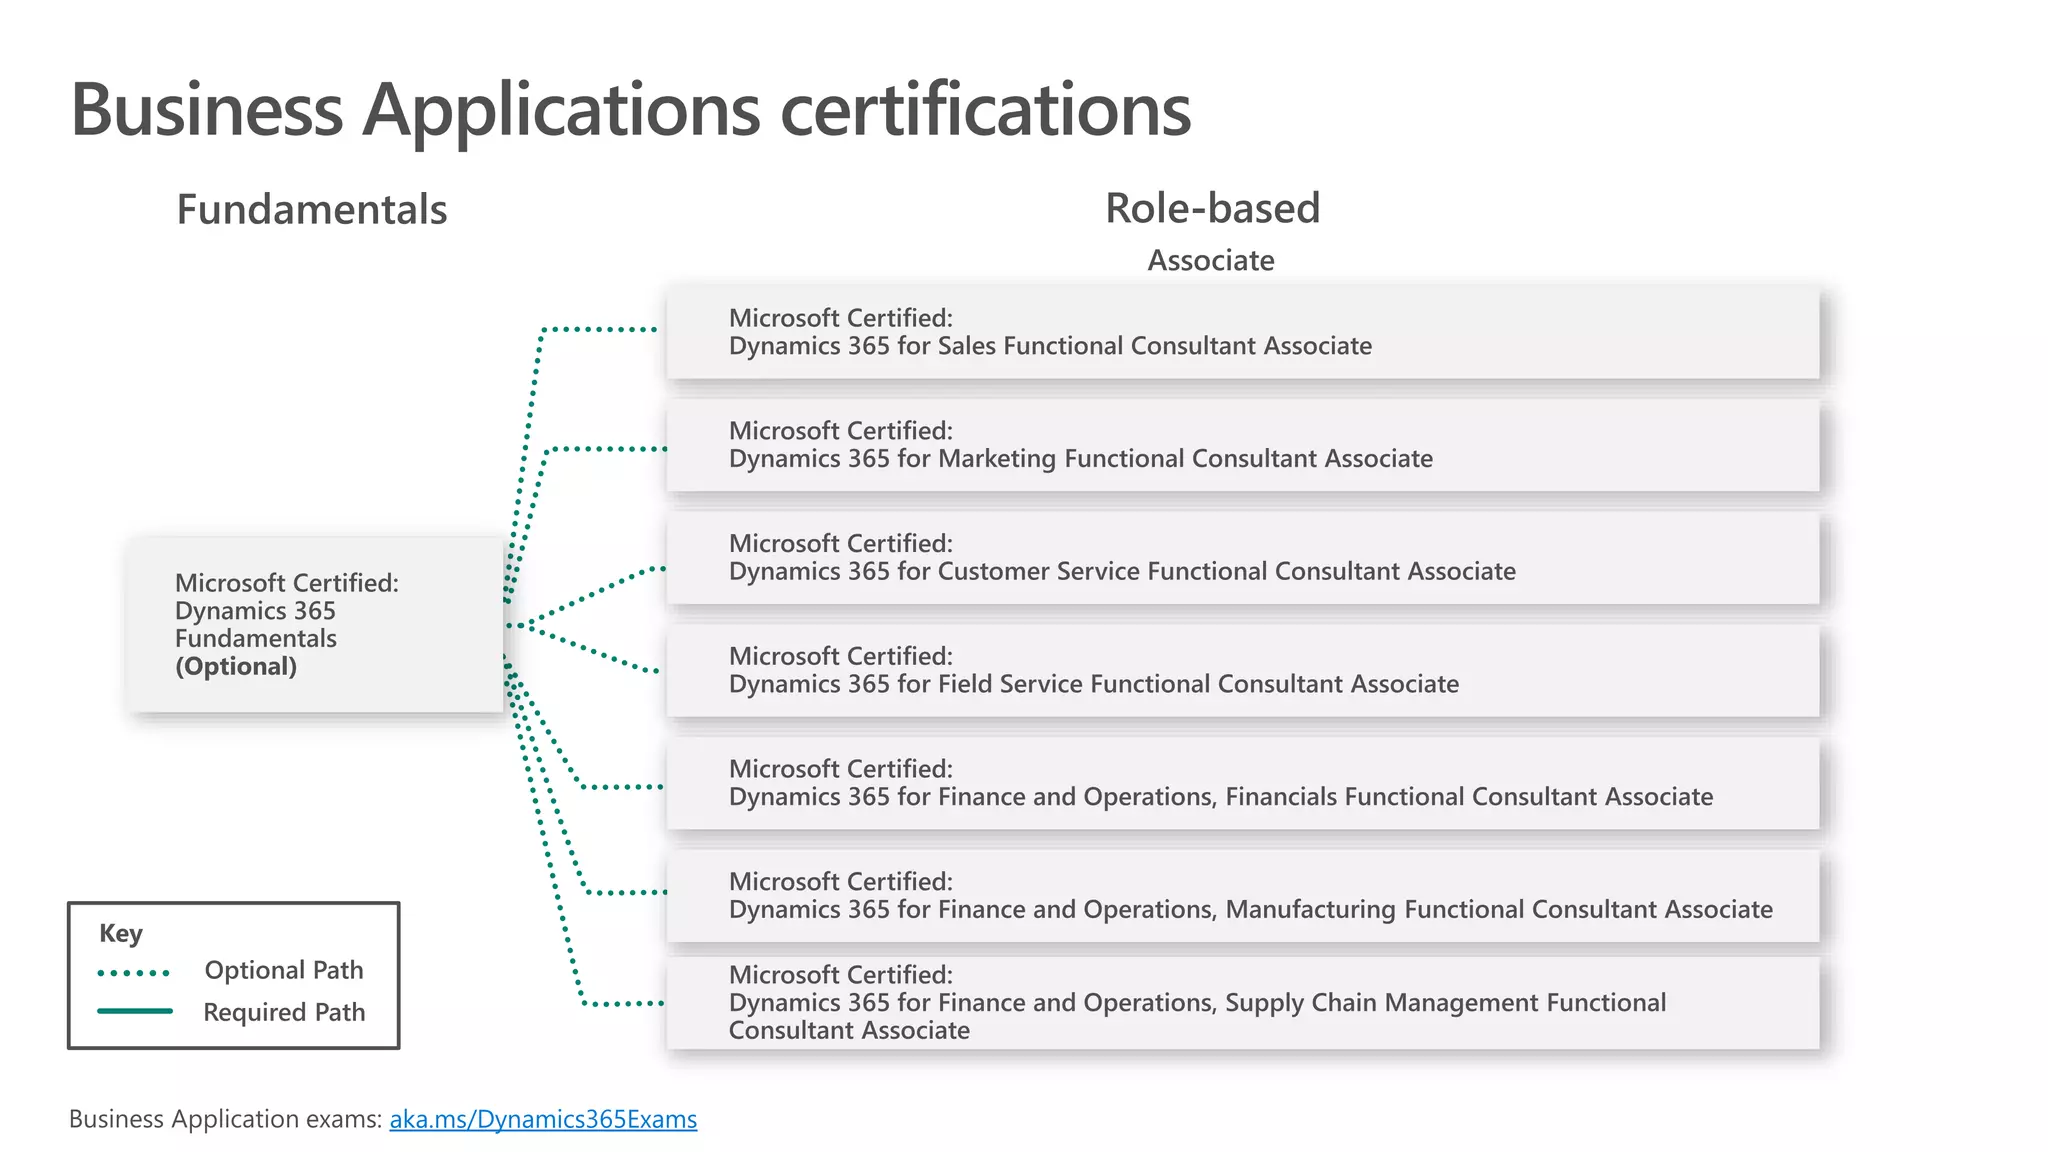Click the 'Role-based' heading

pos(1212,208)
